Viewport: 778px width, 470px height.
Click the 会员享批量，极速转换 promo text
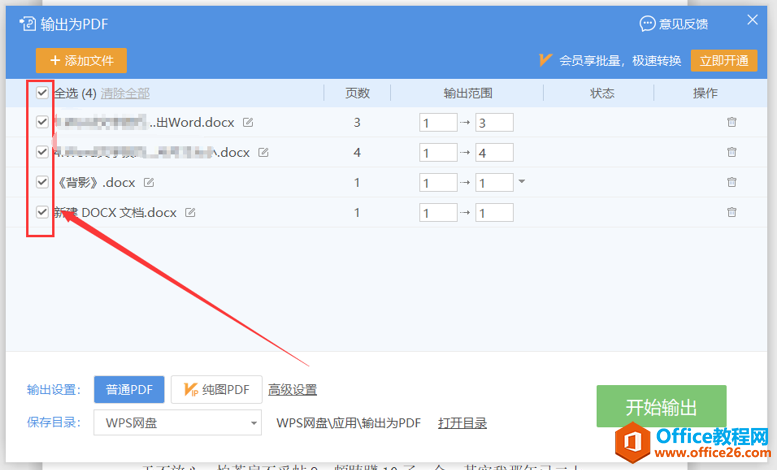(620, 61)
